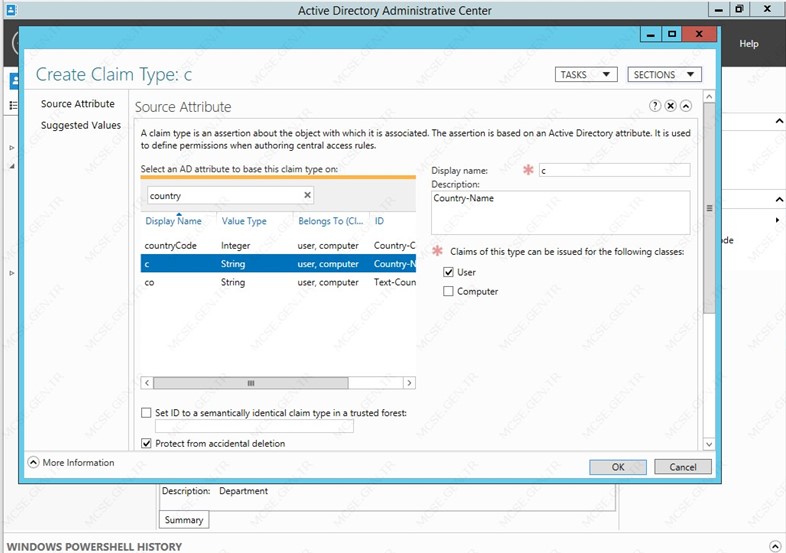Expand More Information panel

(33, 462)
